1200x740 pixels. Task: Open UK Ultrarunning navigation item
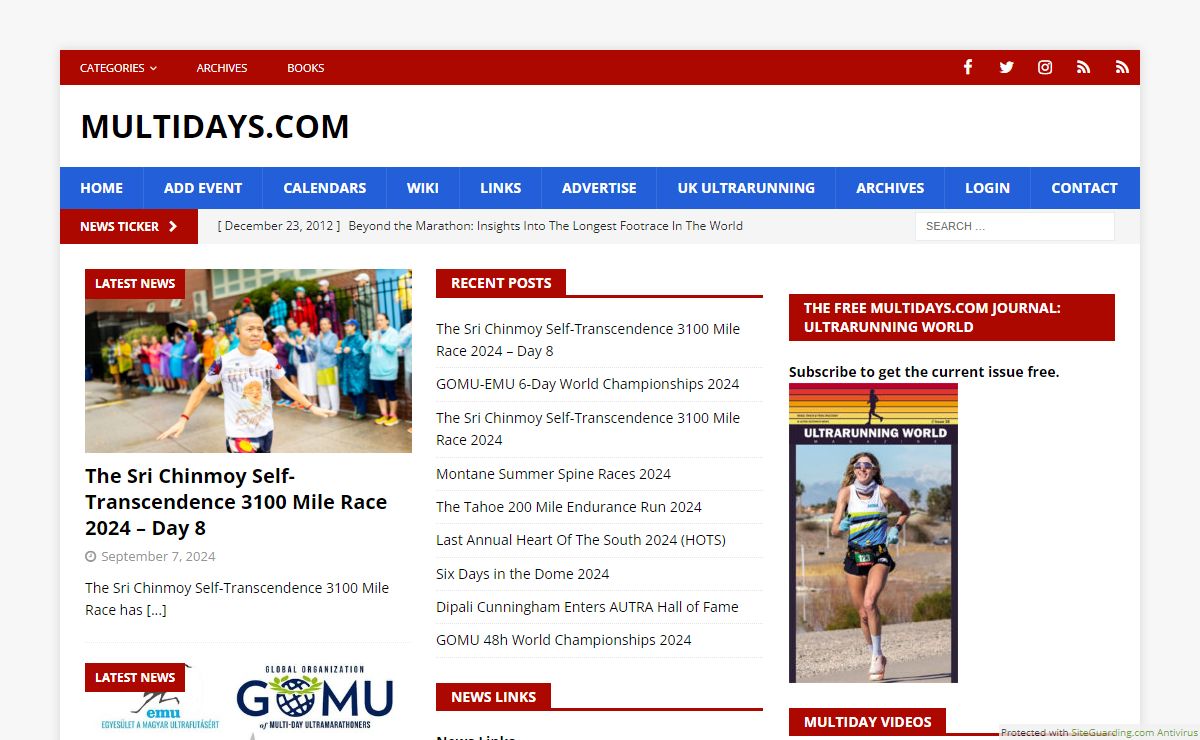coord(746,188)
